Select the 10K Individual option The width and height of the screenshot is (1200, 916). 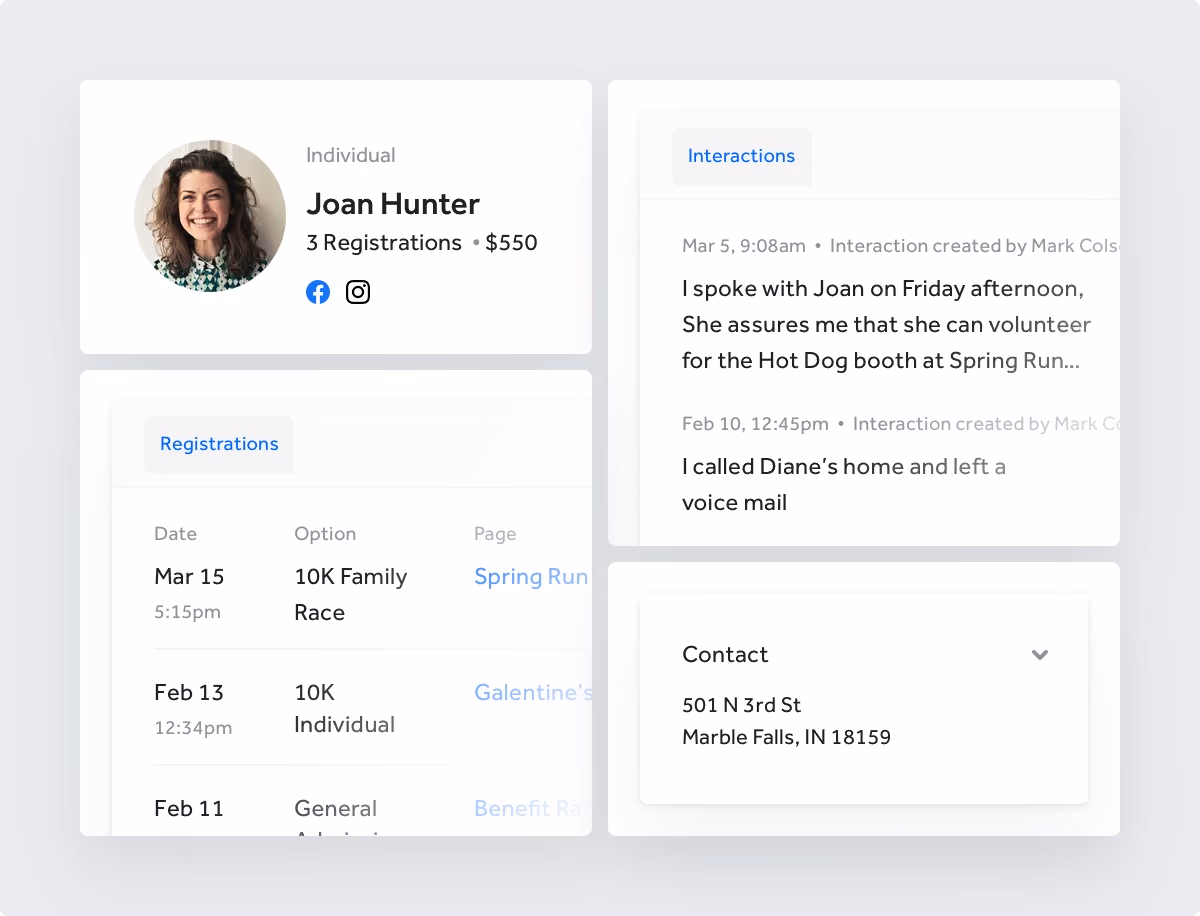click(344, 708)
